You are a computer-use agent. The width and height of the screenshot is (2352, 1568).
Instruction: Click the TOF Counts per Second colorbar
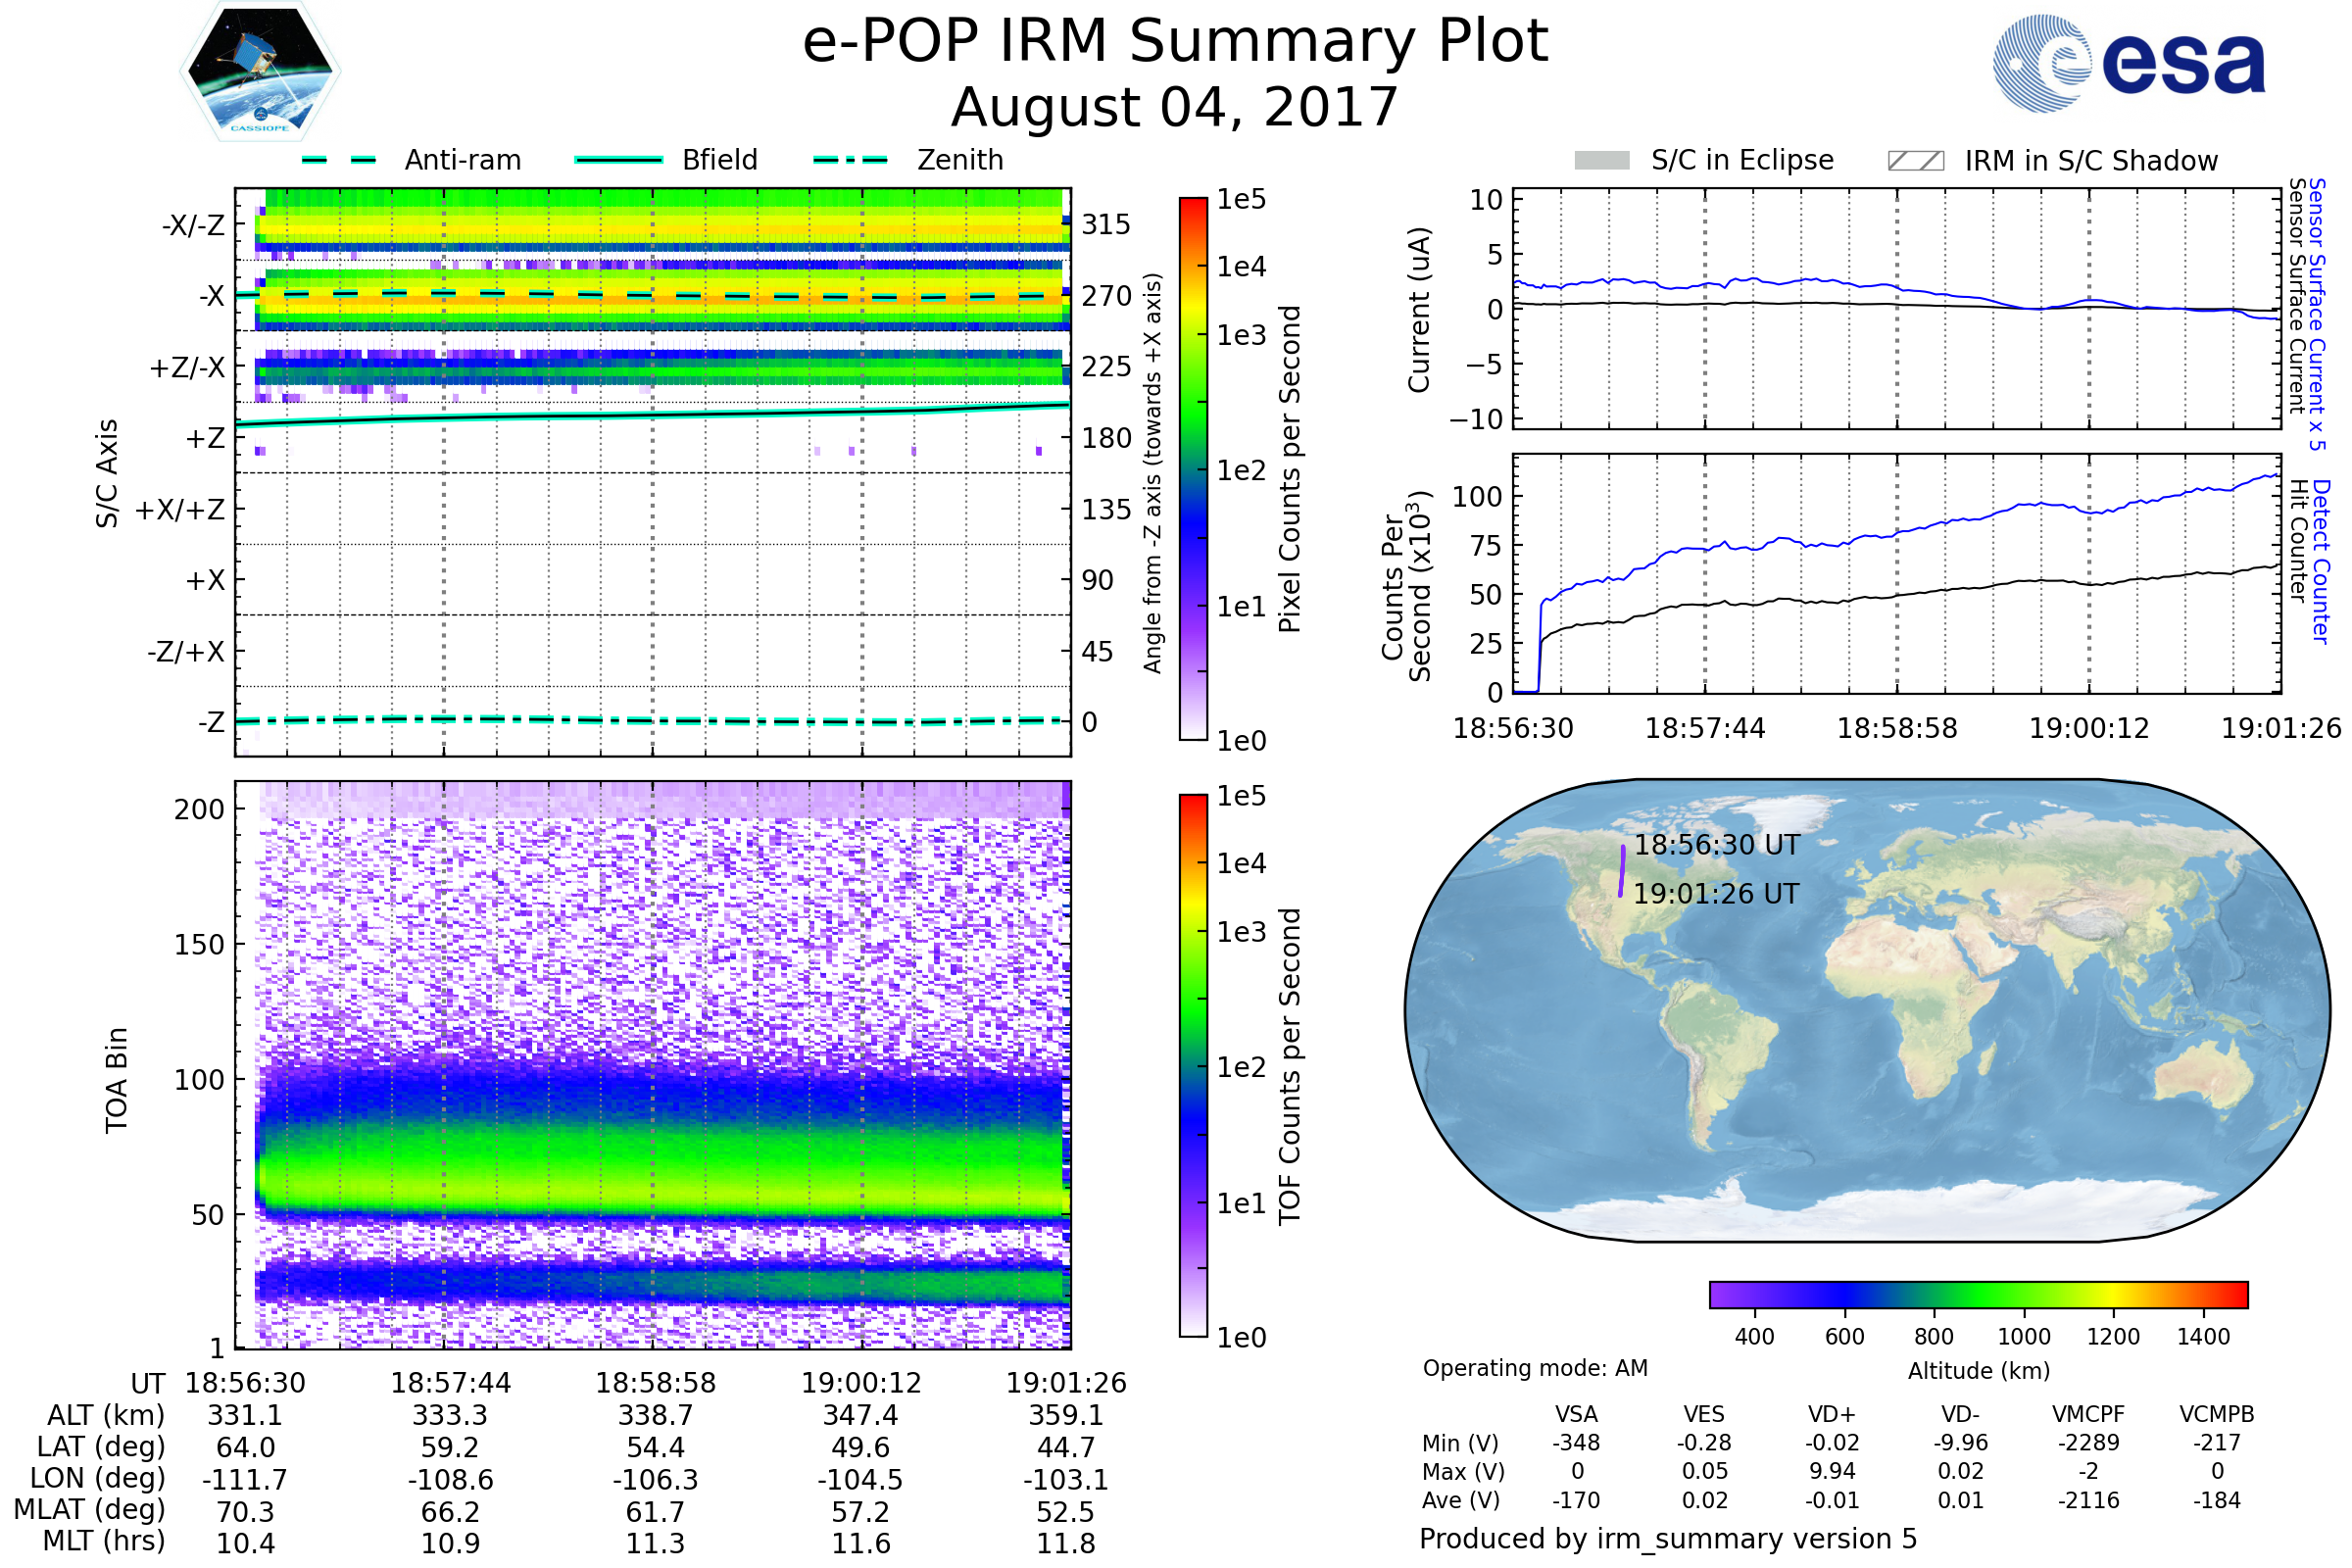point(1193,1065)
